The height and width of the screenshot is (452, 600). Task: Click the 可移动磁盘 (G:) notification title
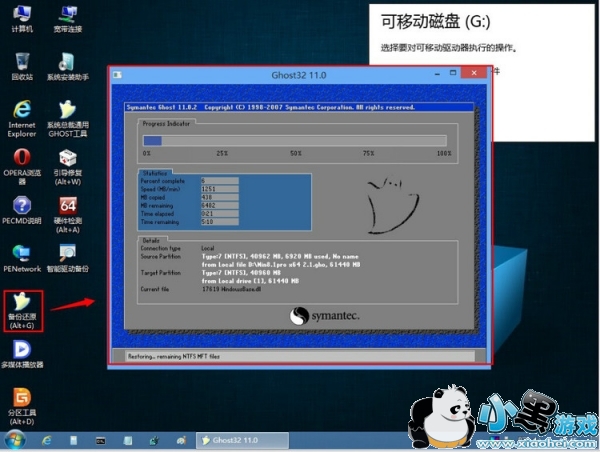pyautogui.click(x=435, y=21)
